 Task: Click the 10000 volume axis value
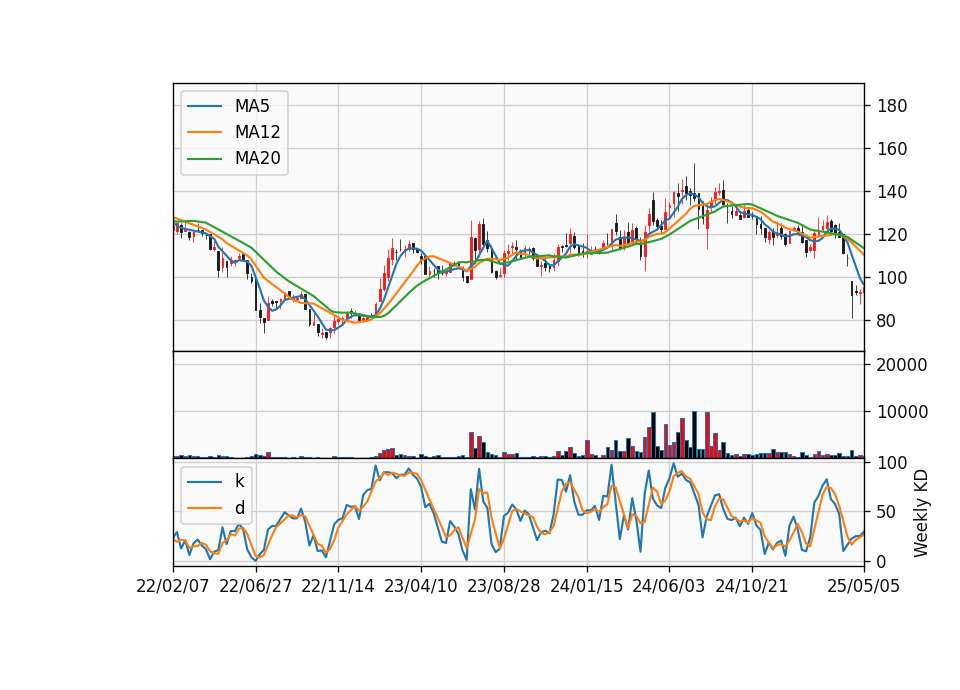tap(902, 412)
